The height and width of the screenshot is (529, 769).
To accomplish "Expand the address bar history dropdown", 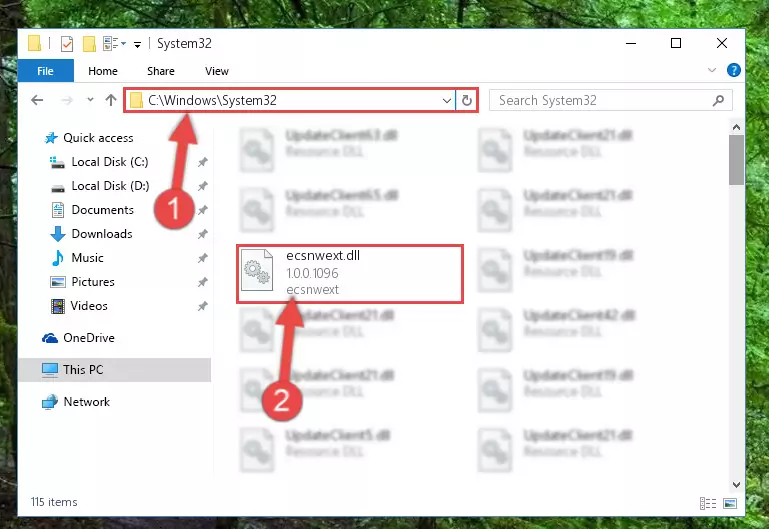I will click(x=446, y=101).
